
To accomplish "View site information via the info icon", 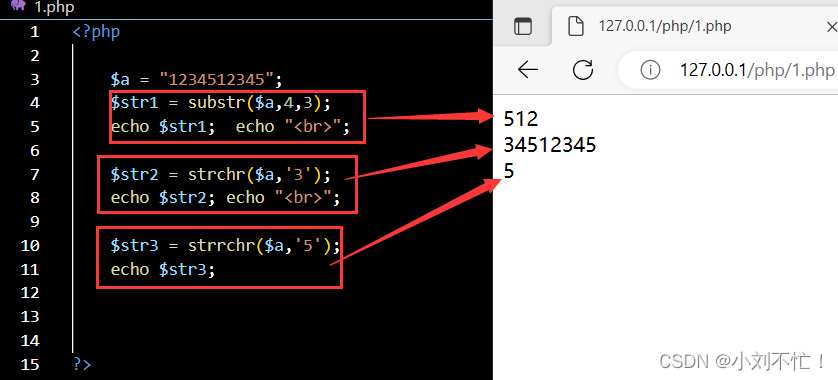I will (x=650, y=70).
